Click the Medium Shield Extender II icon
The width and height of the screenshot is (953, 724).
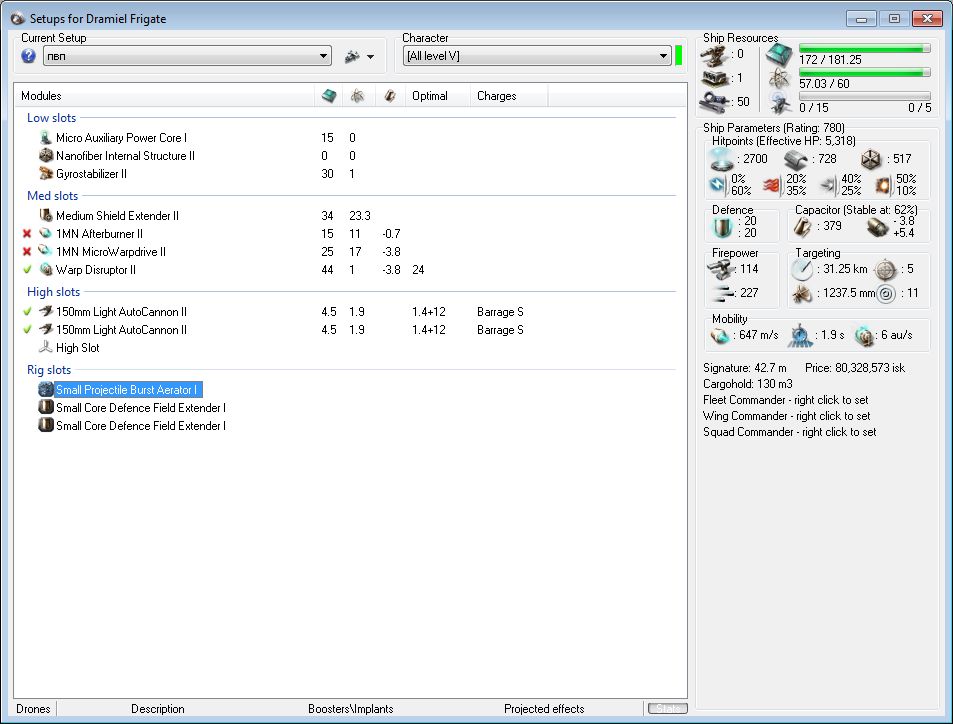coord(46,215)
